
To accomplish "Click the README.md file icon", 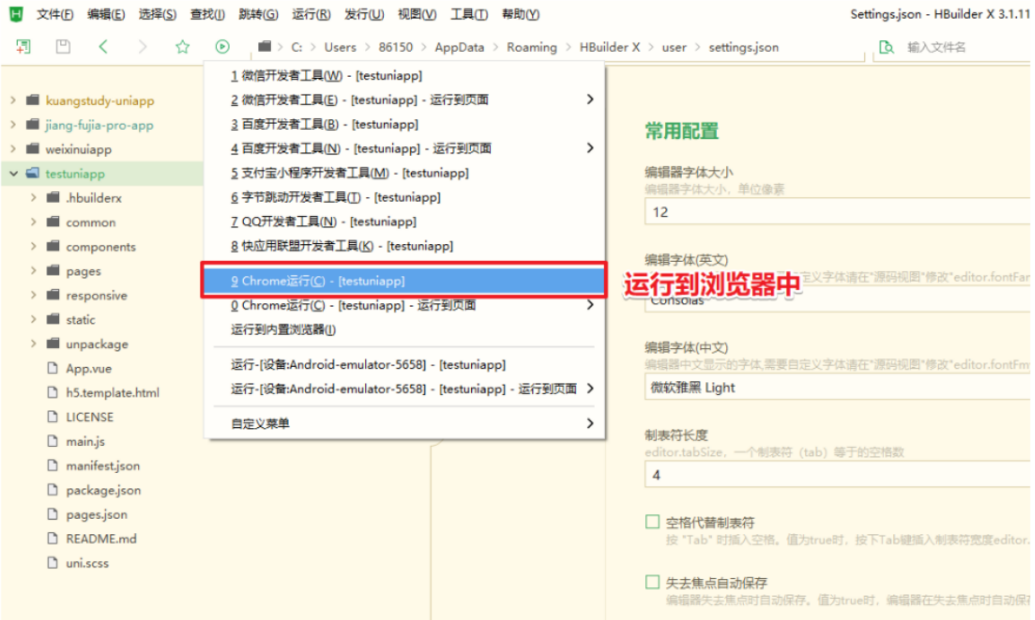I will pos(53,538).
